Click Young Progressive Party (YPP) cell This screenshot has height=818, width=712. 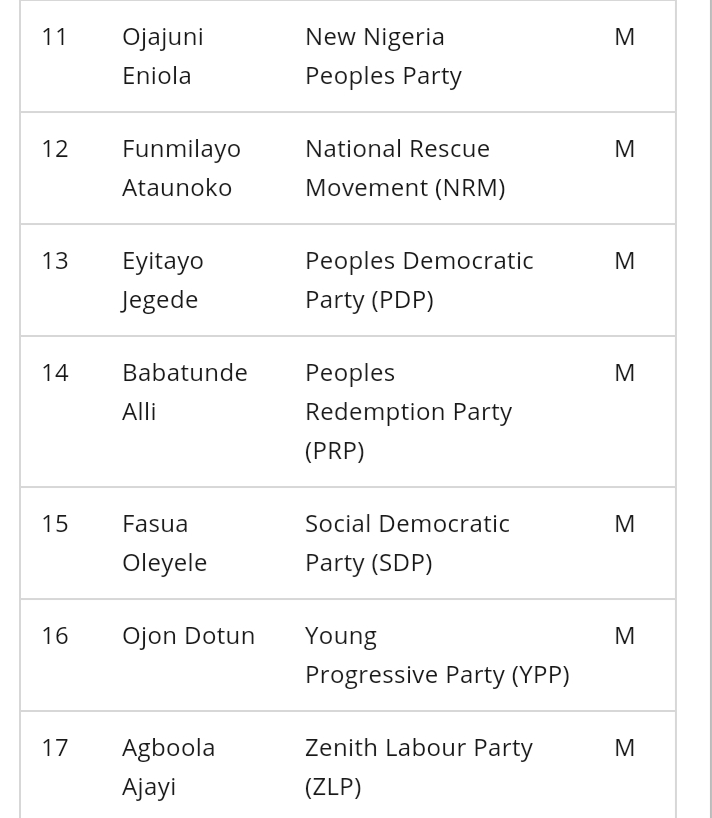pyautogui.click(x=436, y=655)
